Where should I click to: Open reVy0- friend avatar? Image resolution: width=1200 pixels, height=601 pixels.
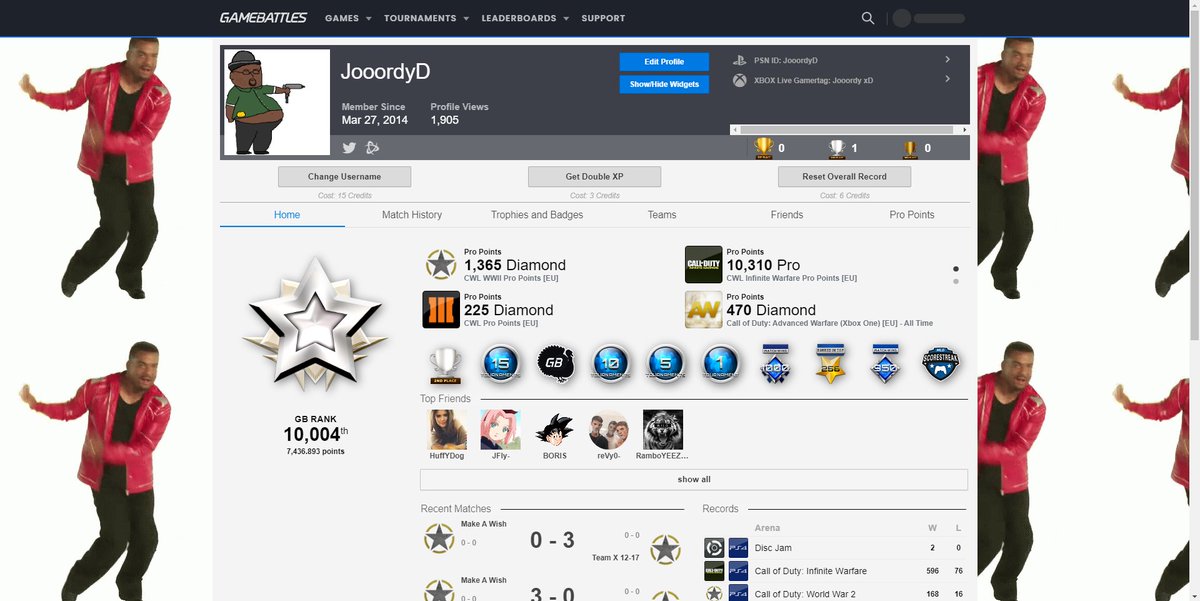pos(609,430)
